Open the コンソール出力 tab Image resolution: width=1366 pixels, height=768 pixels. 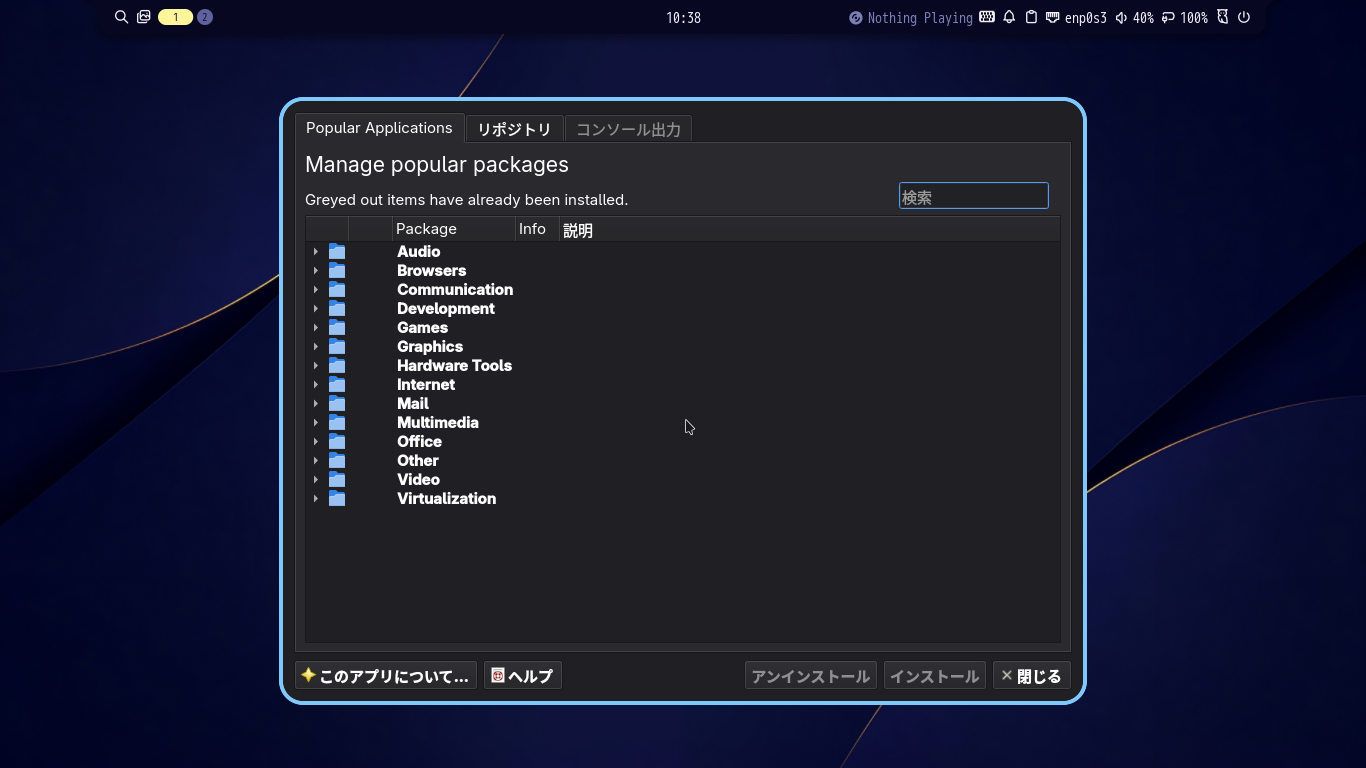628,130
